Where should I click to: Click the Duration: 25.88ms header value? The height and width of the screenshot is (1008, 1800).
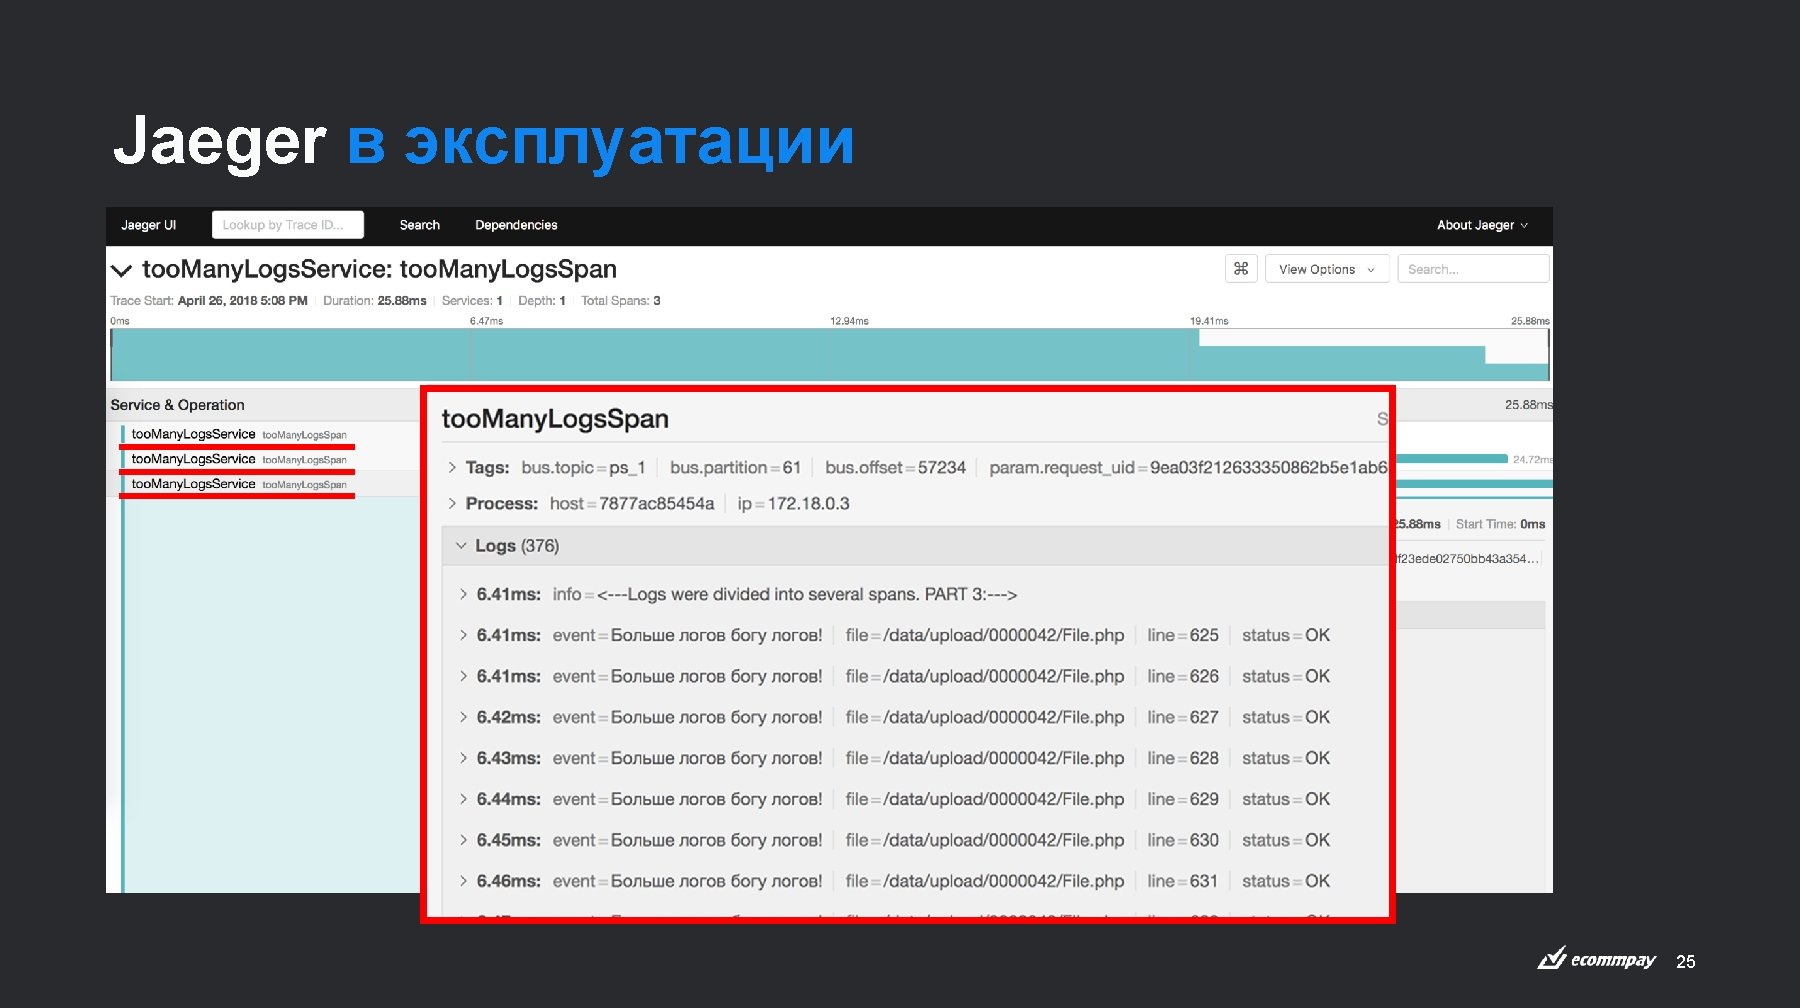click(x=375, y=301)
